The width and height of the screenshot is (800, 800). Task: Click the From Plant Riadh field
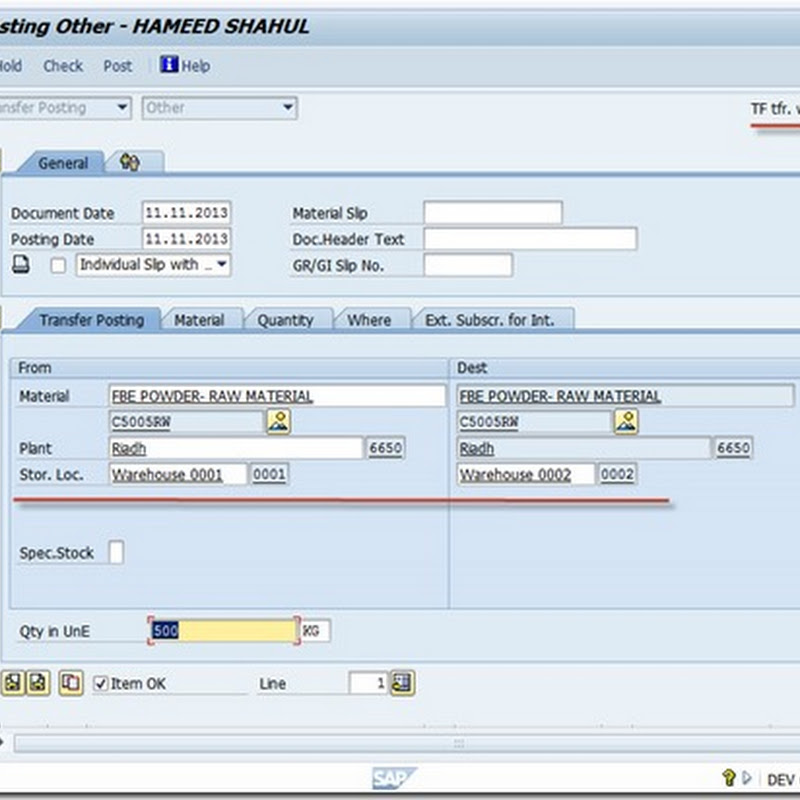[235, 448]
